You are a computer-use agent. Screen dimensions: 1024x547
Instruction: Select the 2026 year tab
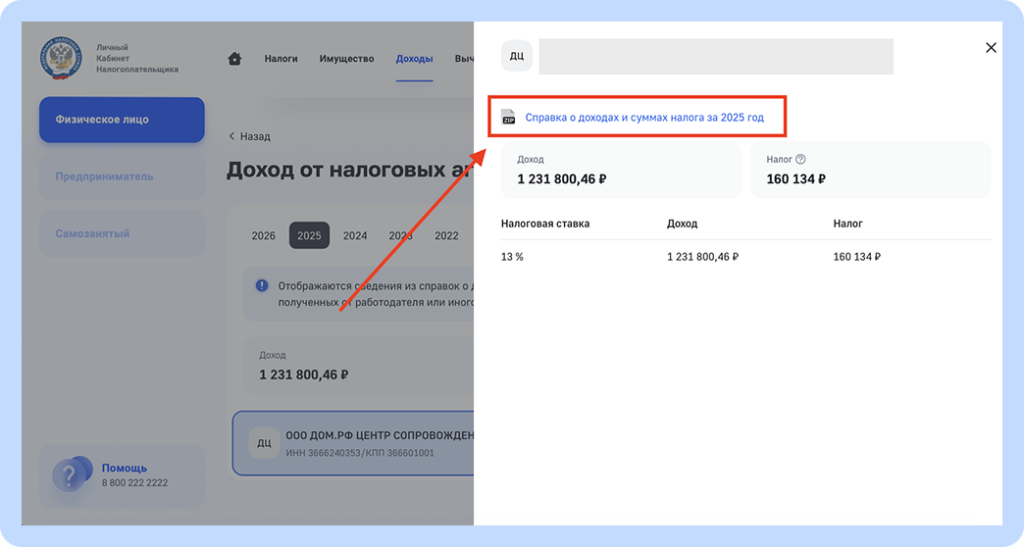point(263,236)
